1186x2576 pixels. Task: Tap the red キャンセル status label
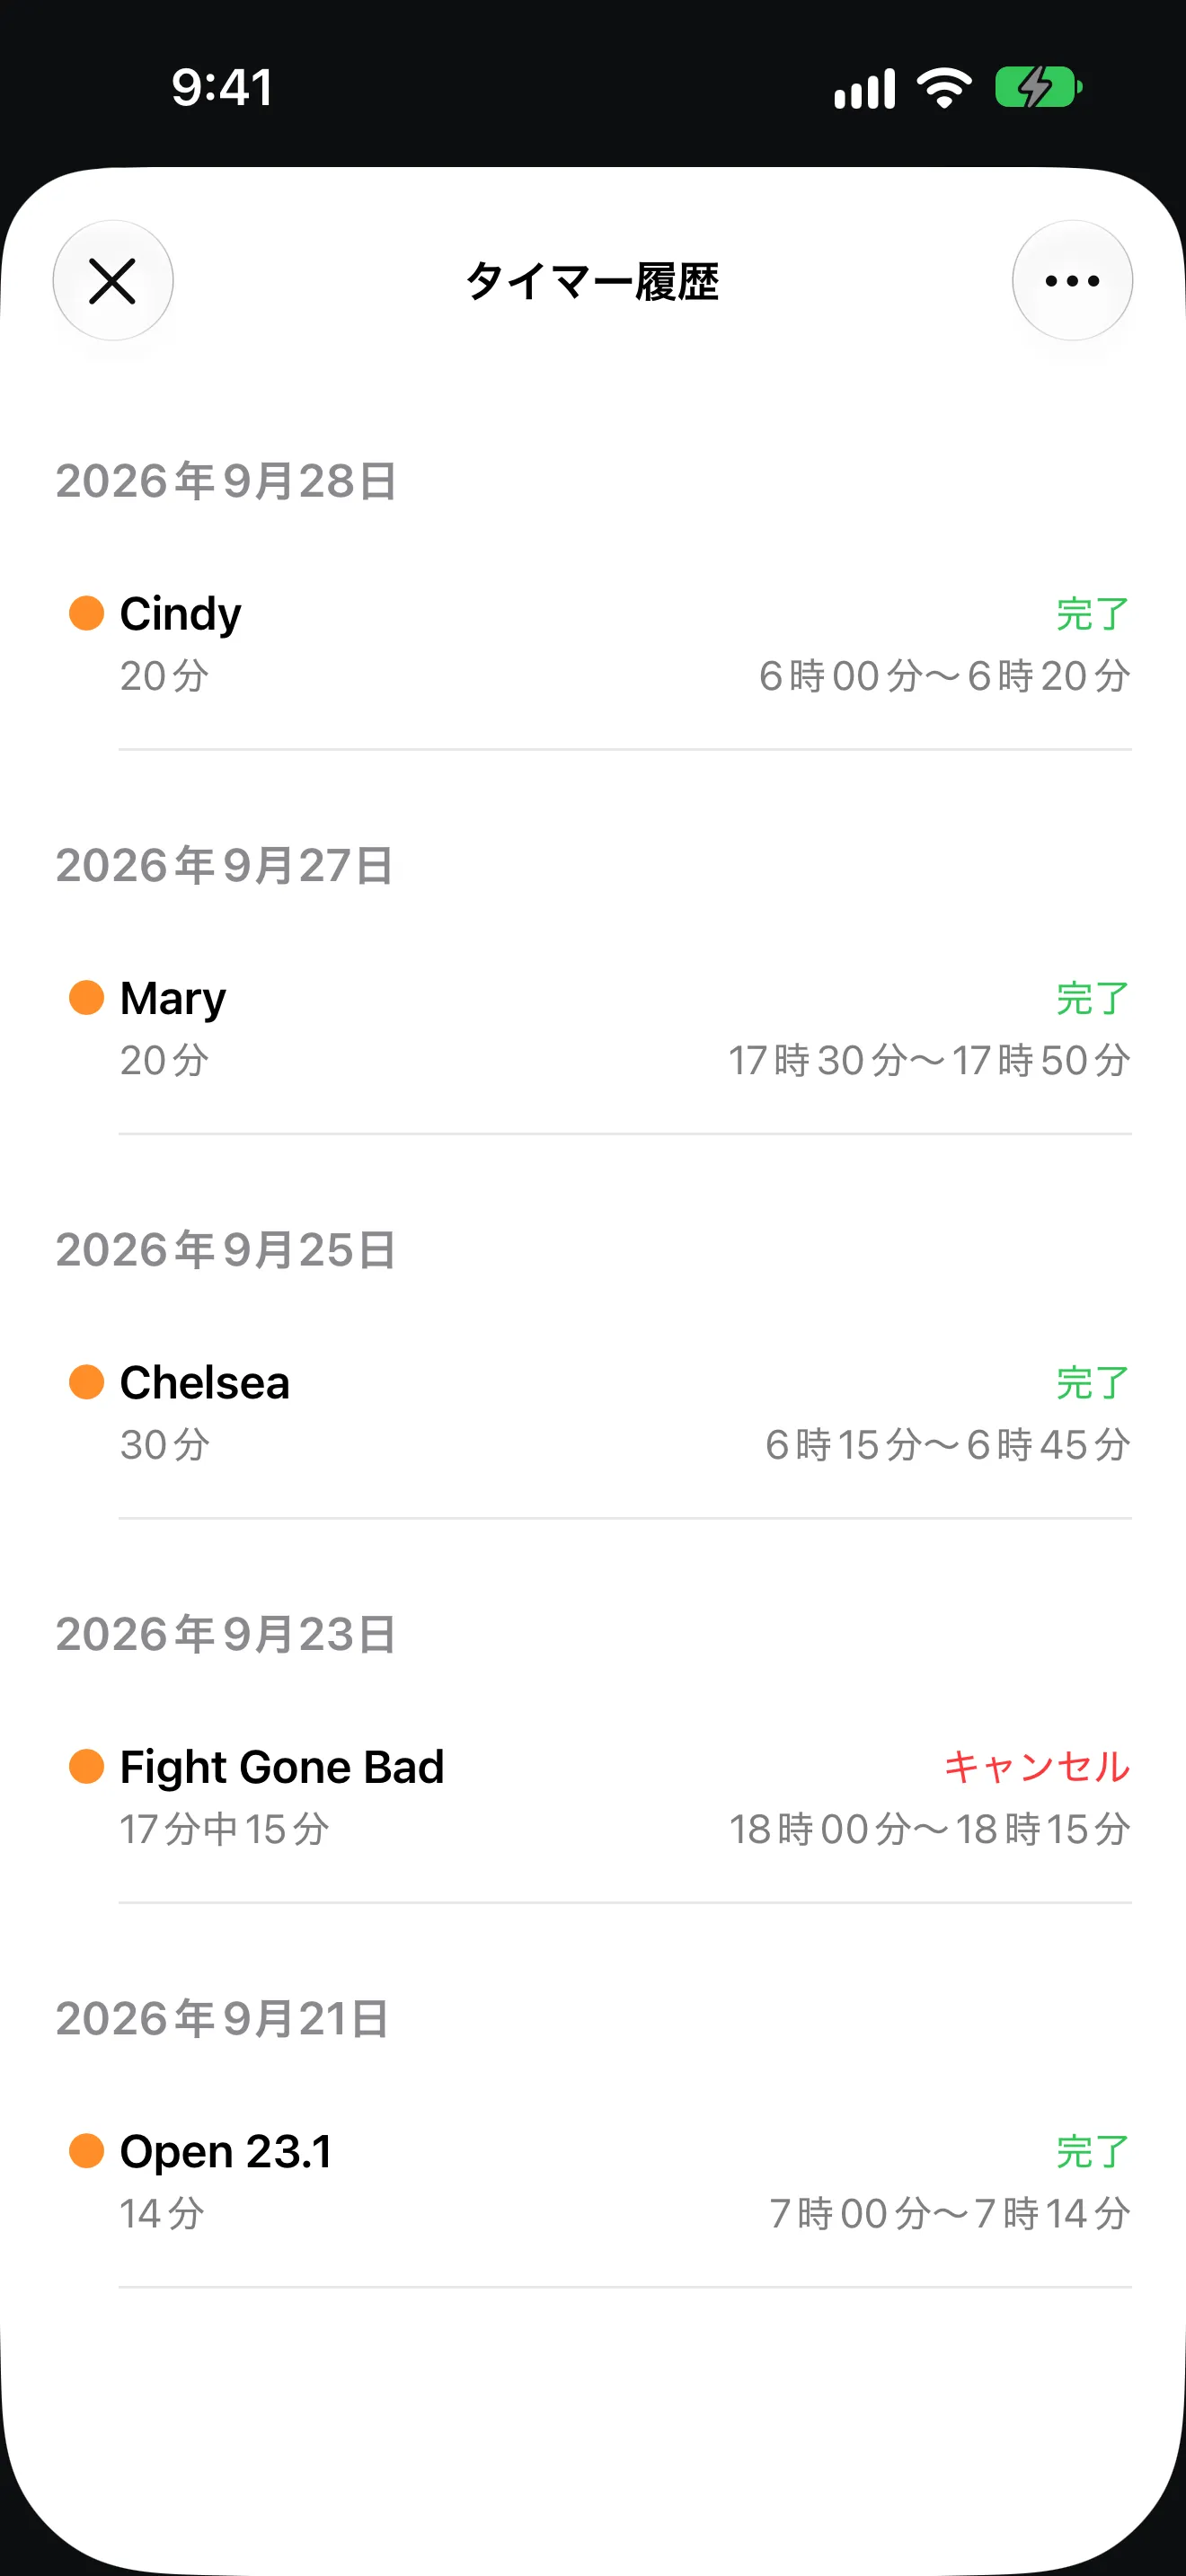pos(1037,1767)
